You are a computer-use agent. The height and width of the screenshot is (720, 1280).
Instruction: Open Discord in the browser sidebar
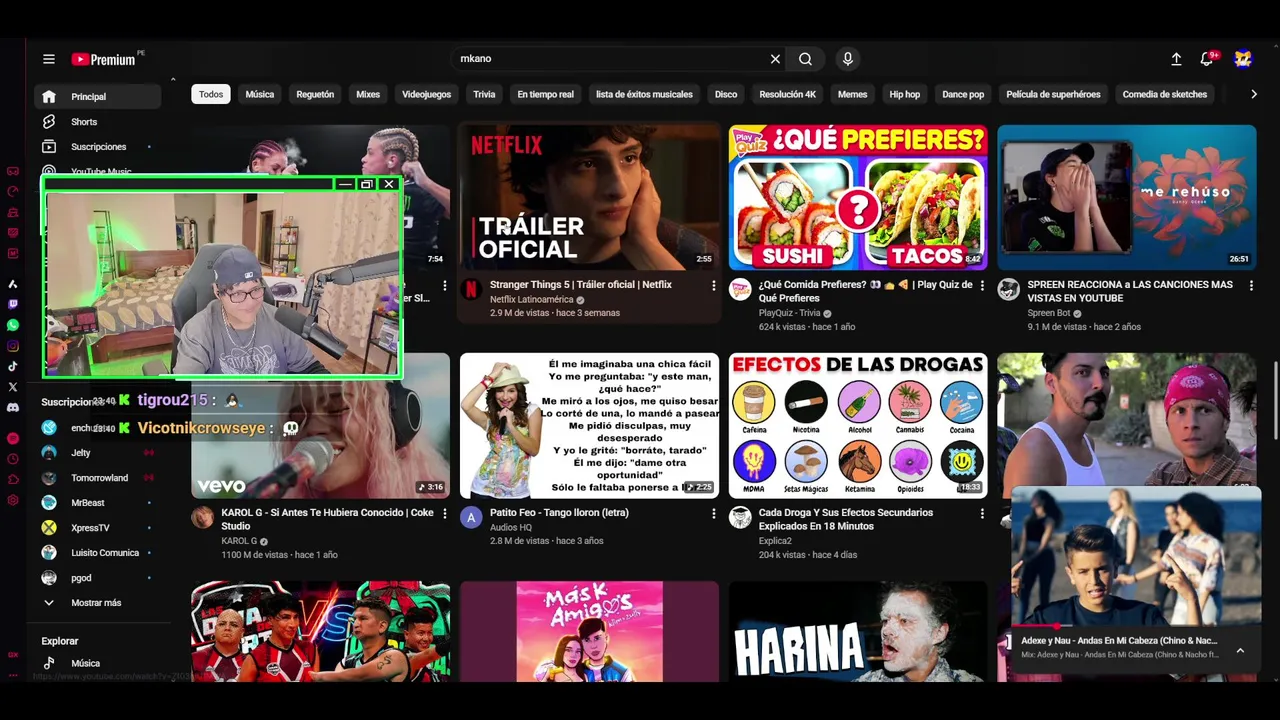pos(13,407)
